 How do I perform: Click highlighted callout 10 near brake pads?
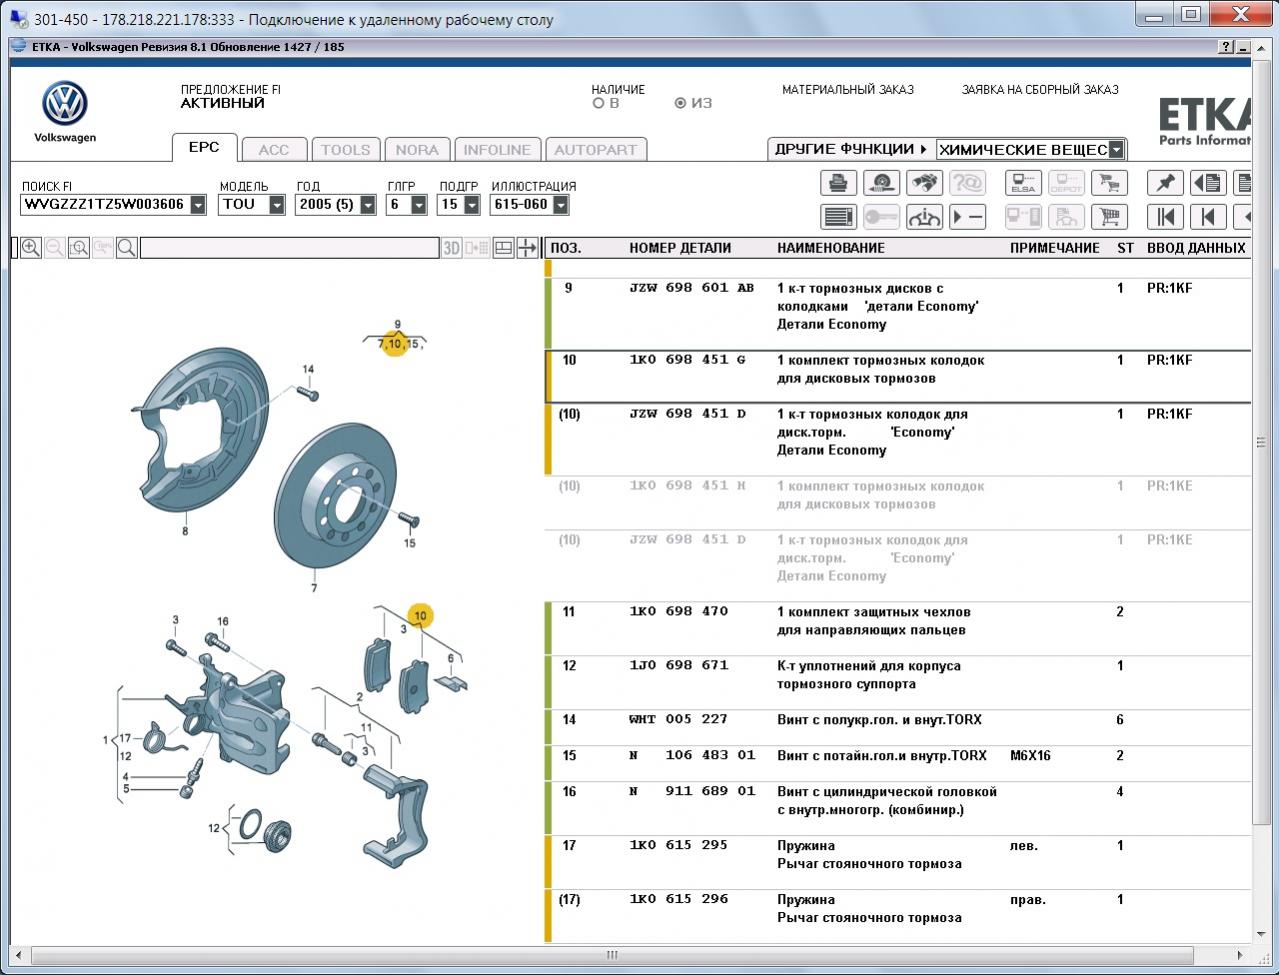point(420,616)
